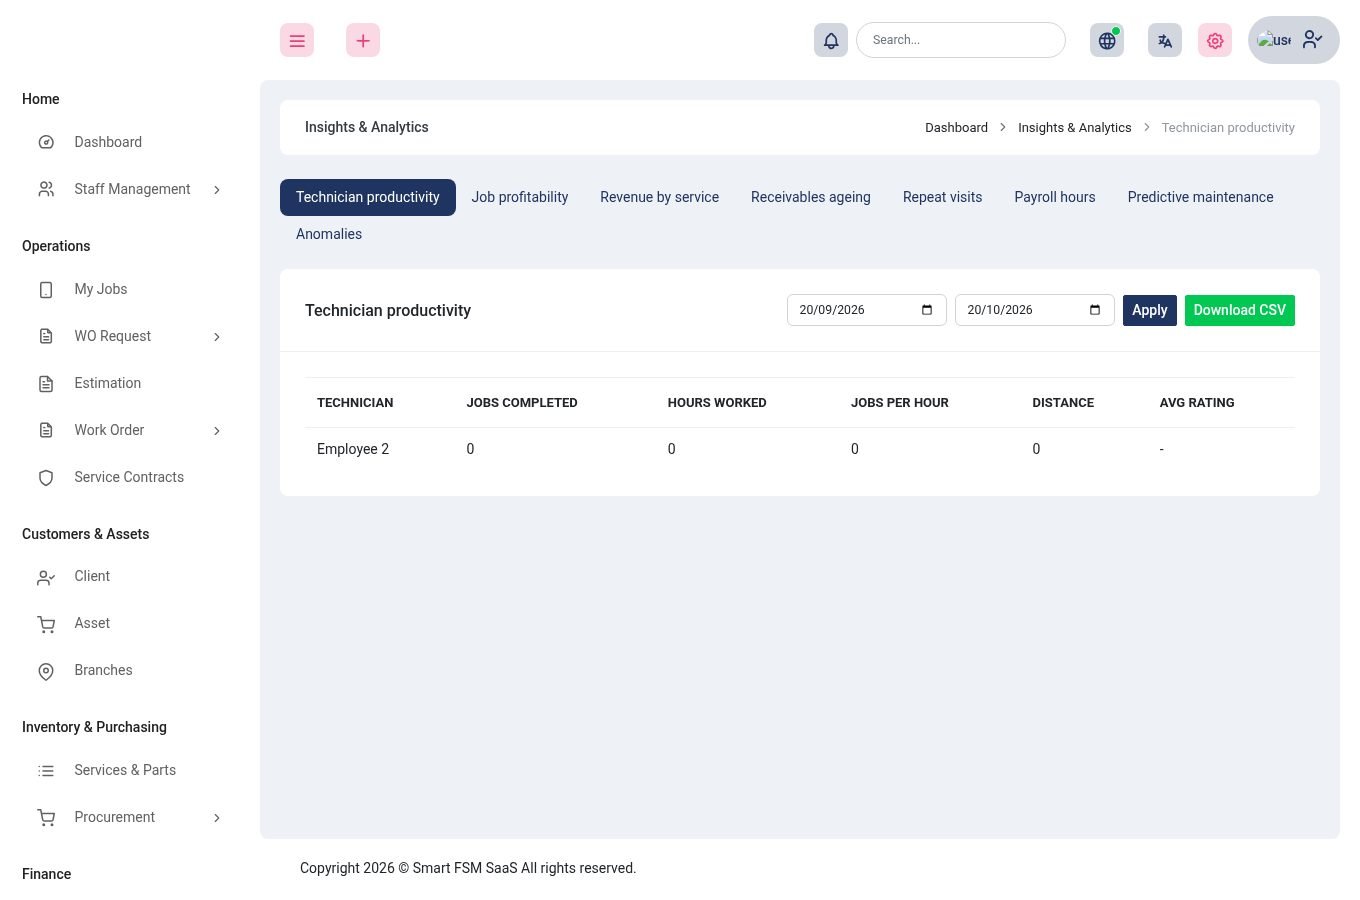Expand the Procurement submenu arrow
Image resolution: width=1360 pixels, height=900 pixels.
(217, 818)
